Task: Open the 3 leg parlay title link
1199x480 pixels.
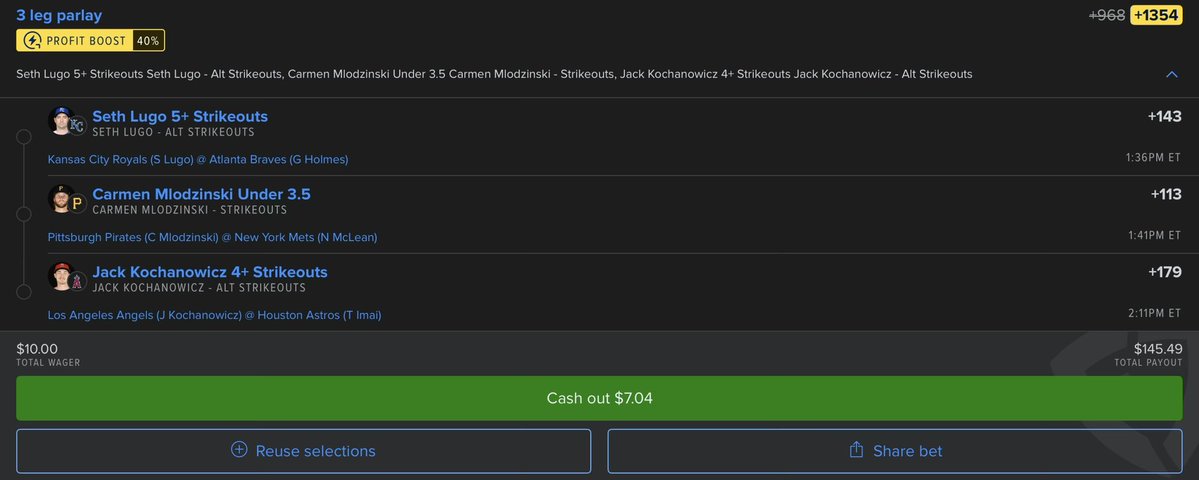Action: [x=59, y=15]
